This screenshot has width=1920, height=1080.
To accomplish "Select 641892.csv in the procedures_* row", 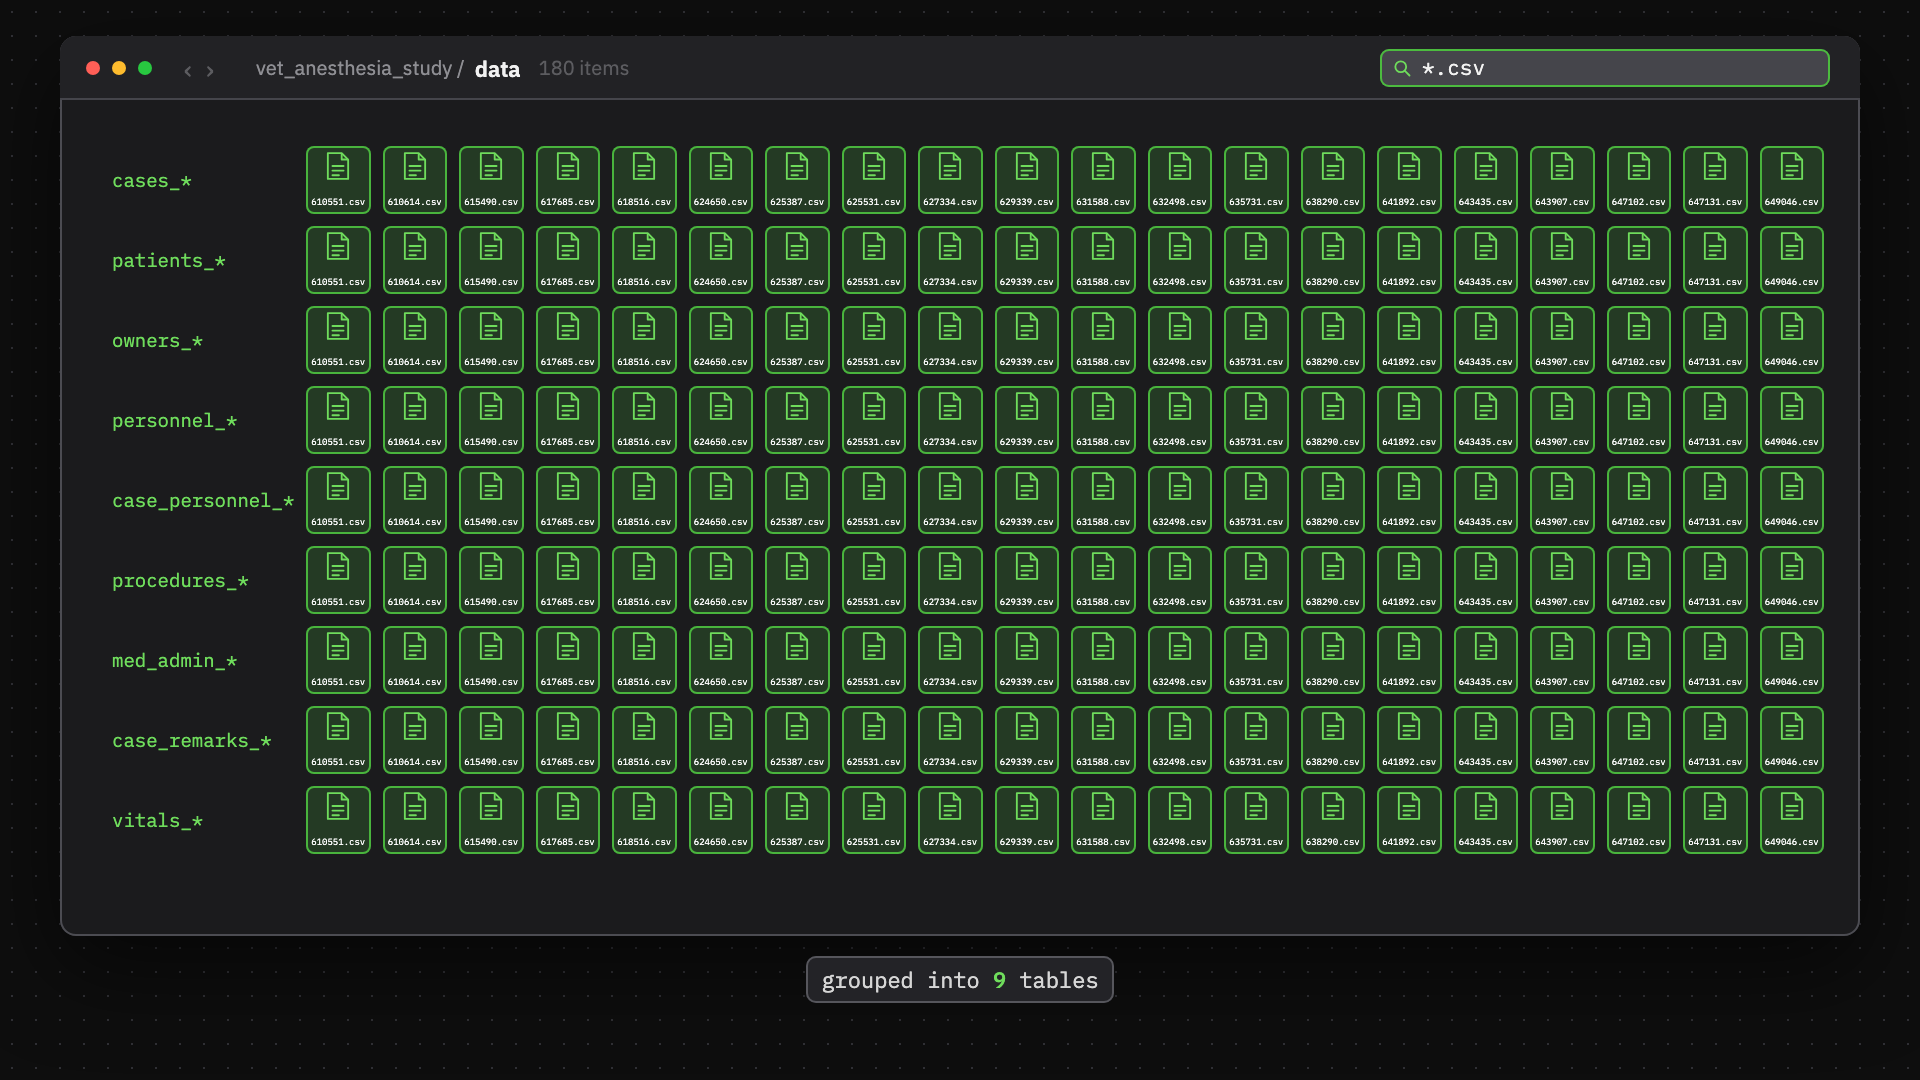I will tap(1409, 580).
